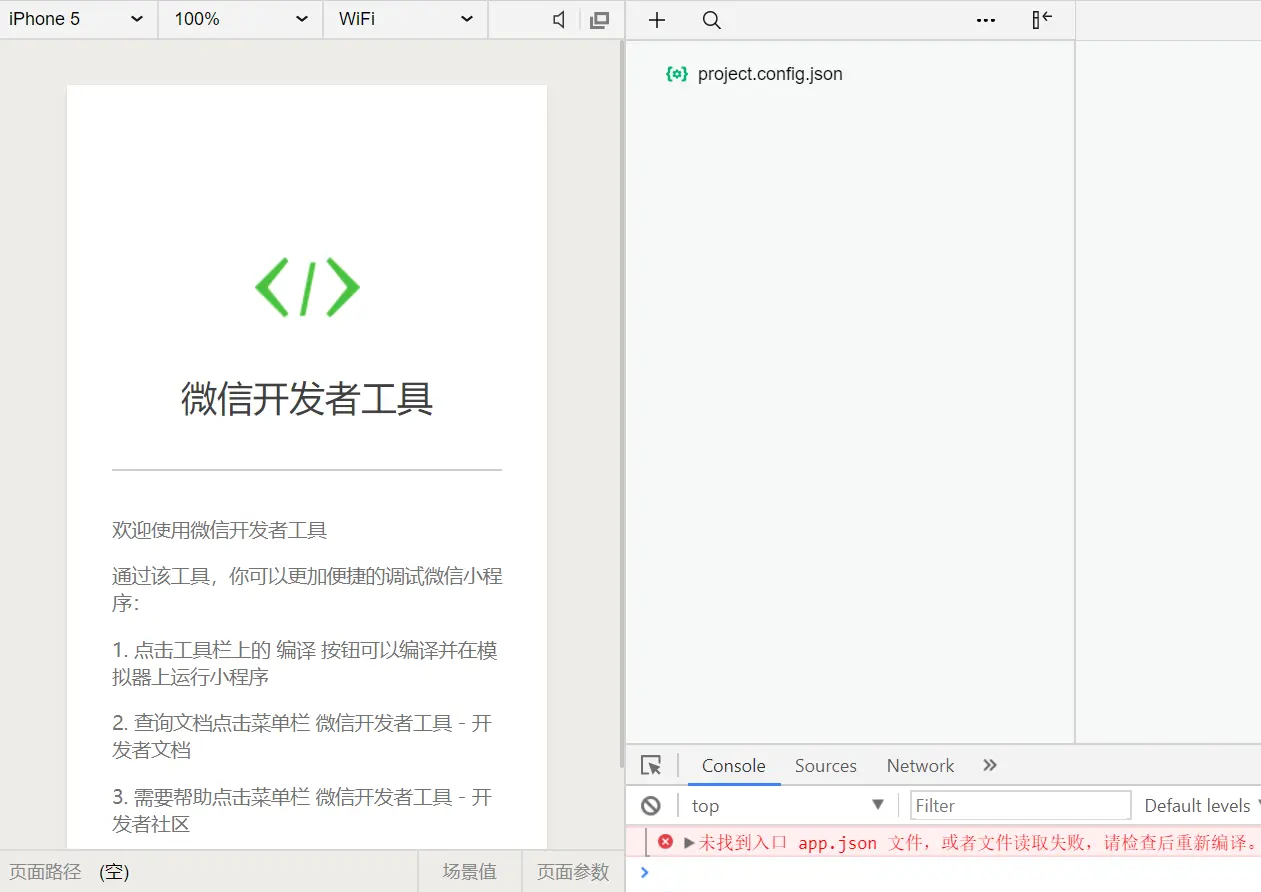Open the project.config.json file
1261x892 pixels.
click(x=770, y=74)
